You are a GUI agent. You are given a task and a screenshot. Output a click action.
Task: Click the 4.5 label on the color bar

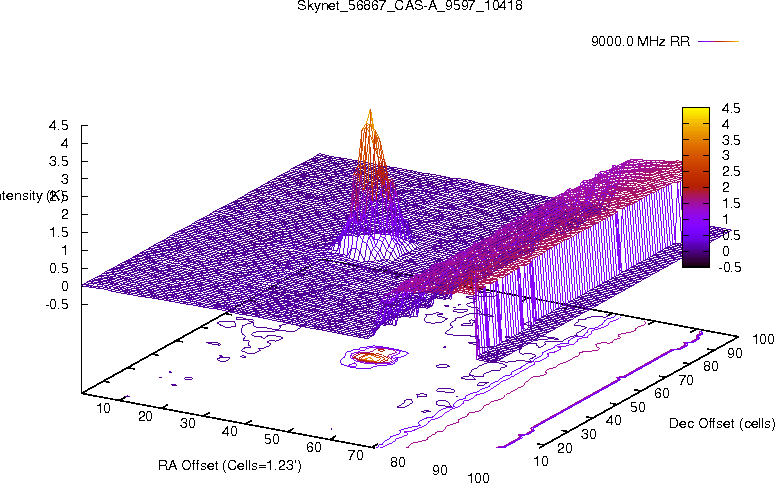(x=731, y=108)
